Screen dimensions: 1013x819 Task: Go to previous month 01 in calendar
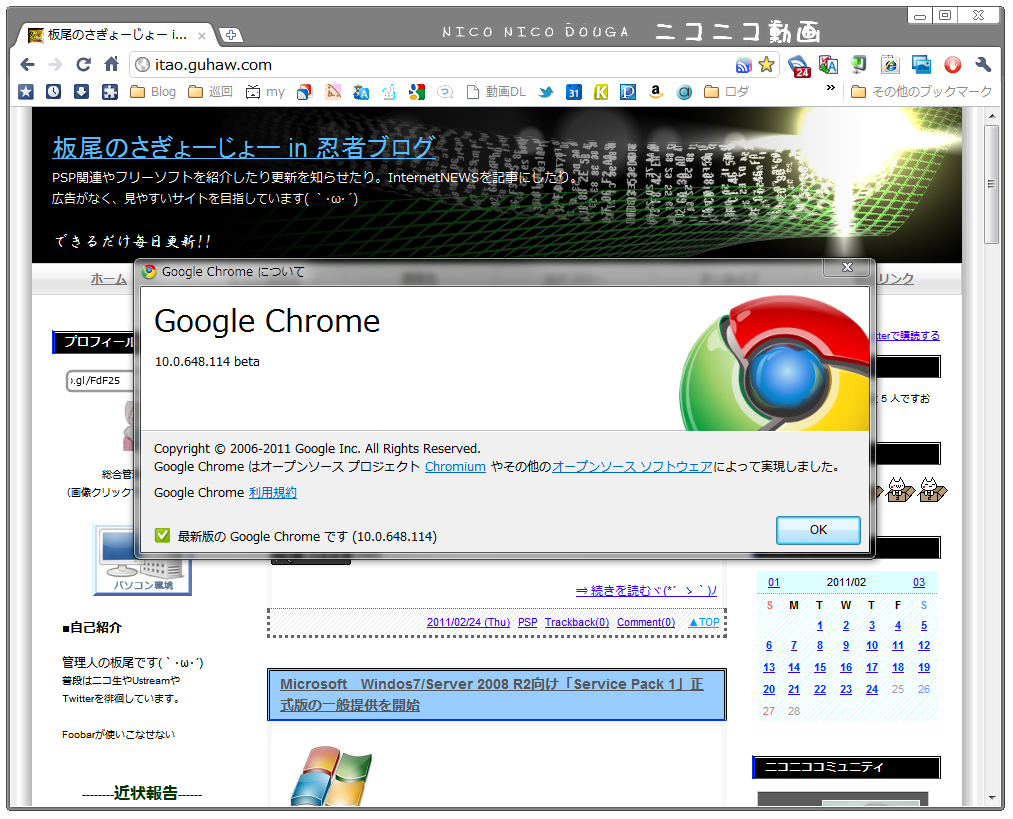tap(773, 582)
